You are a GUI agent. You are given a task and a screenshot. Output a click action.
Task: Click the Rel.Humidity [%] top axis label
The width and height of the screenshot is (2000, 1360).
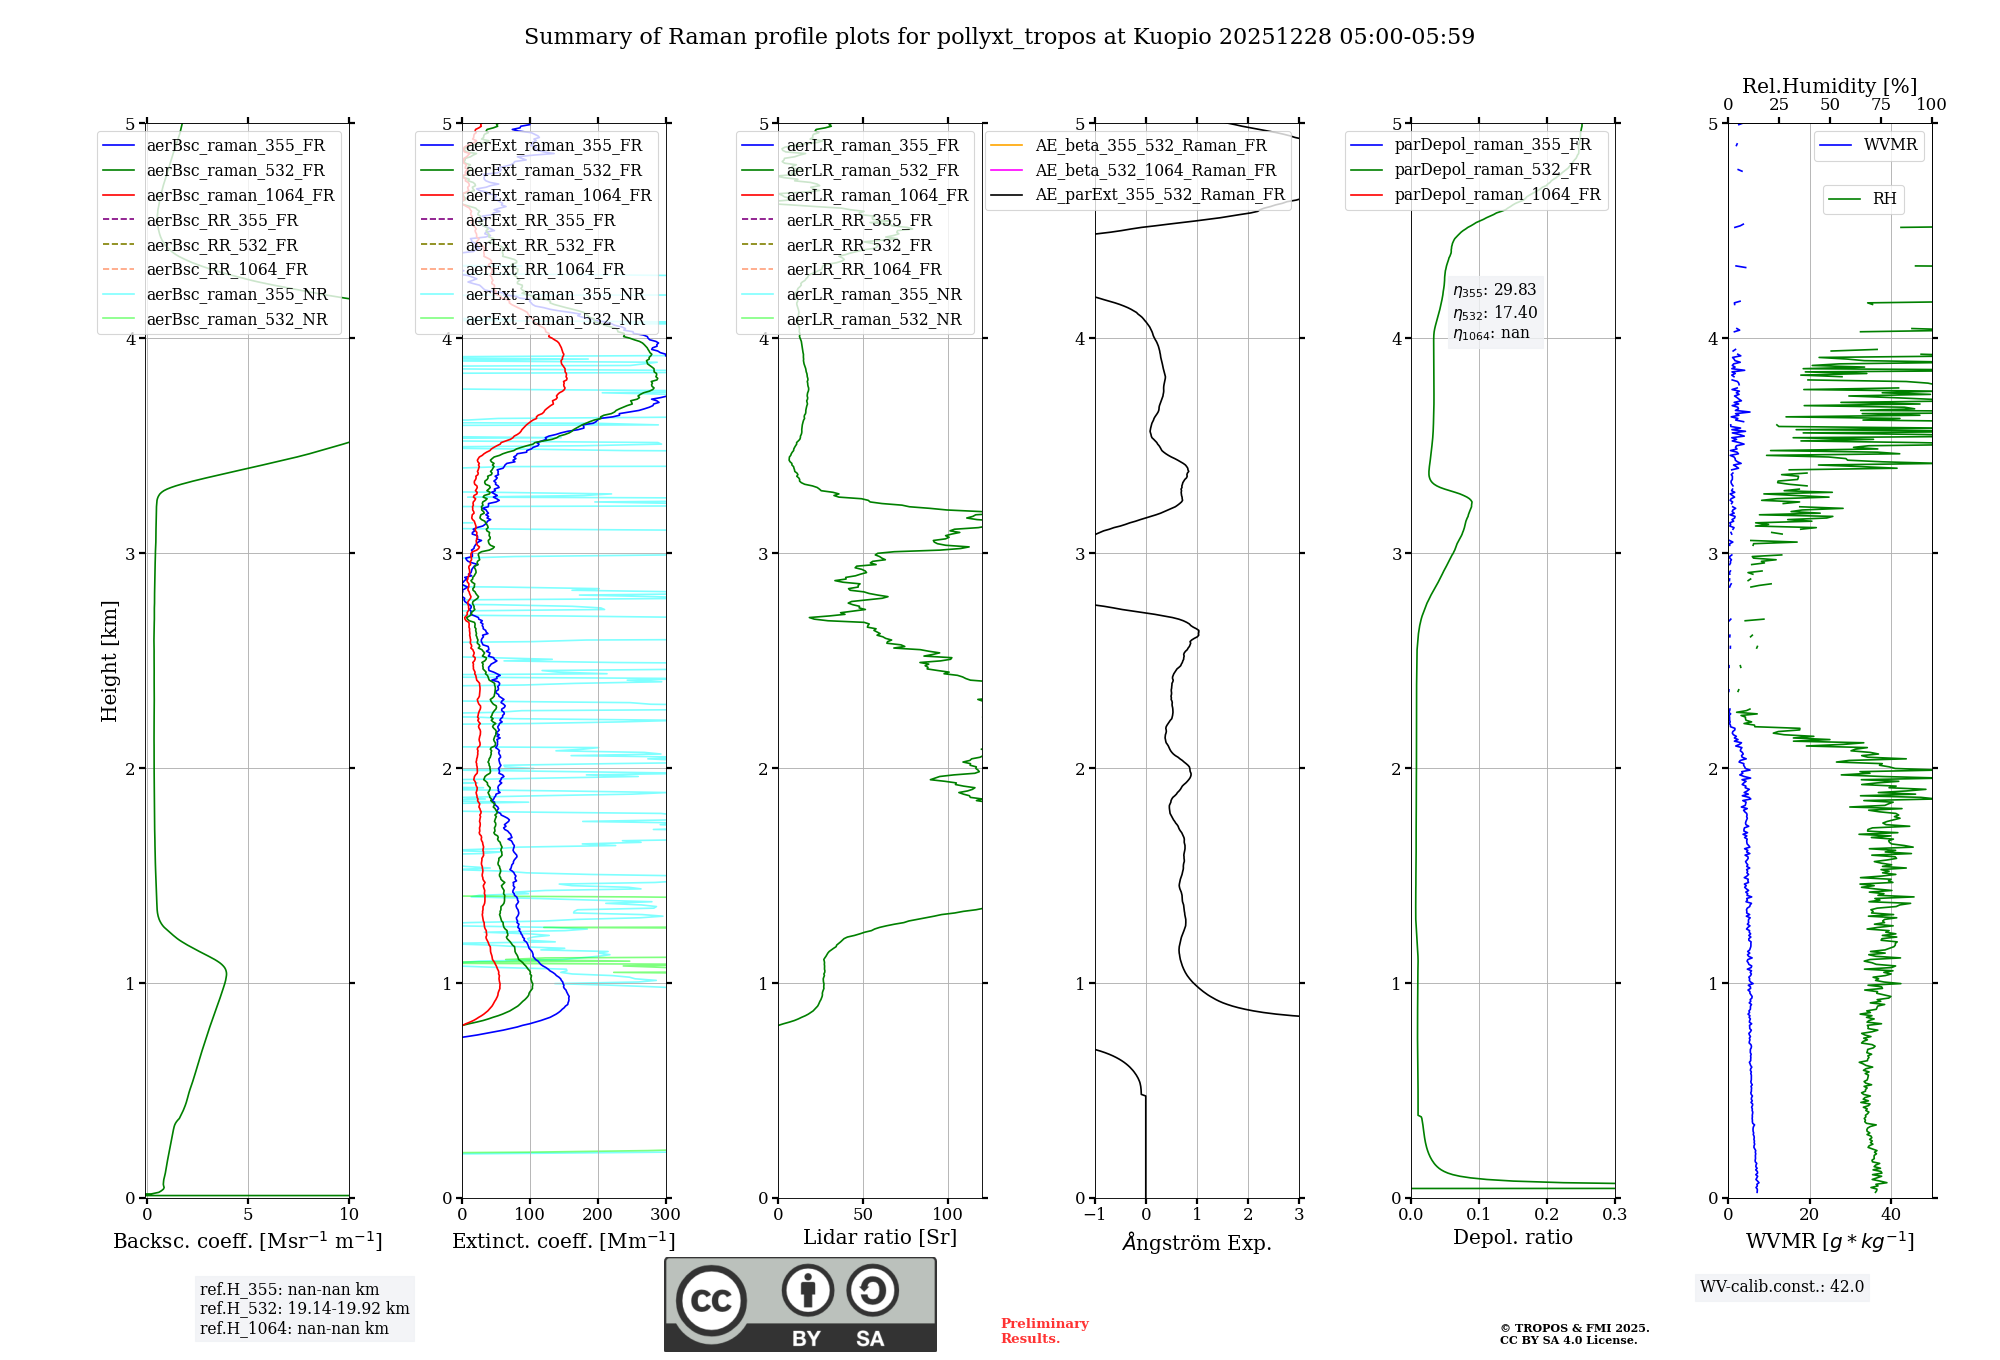[x=1829, y=86]
